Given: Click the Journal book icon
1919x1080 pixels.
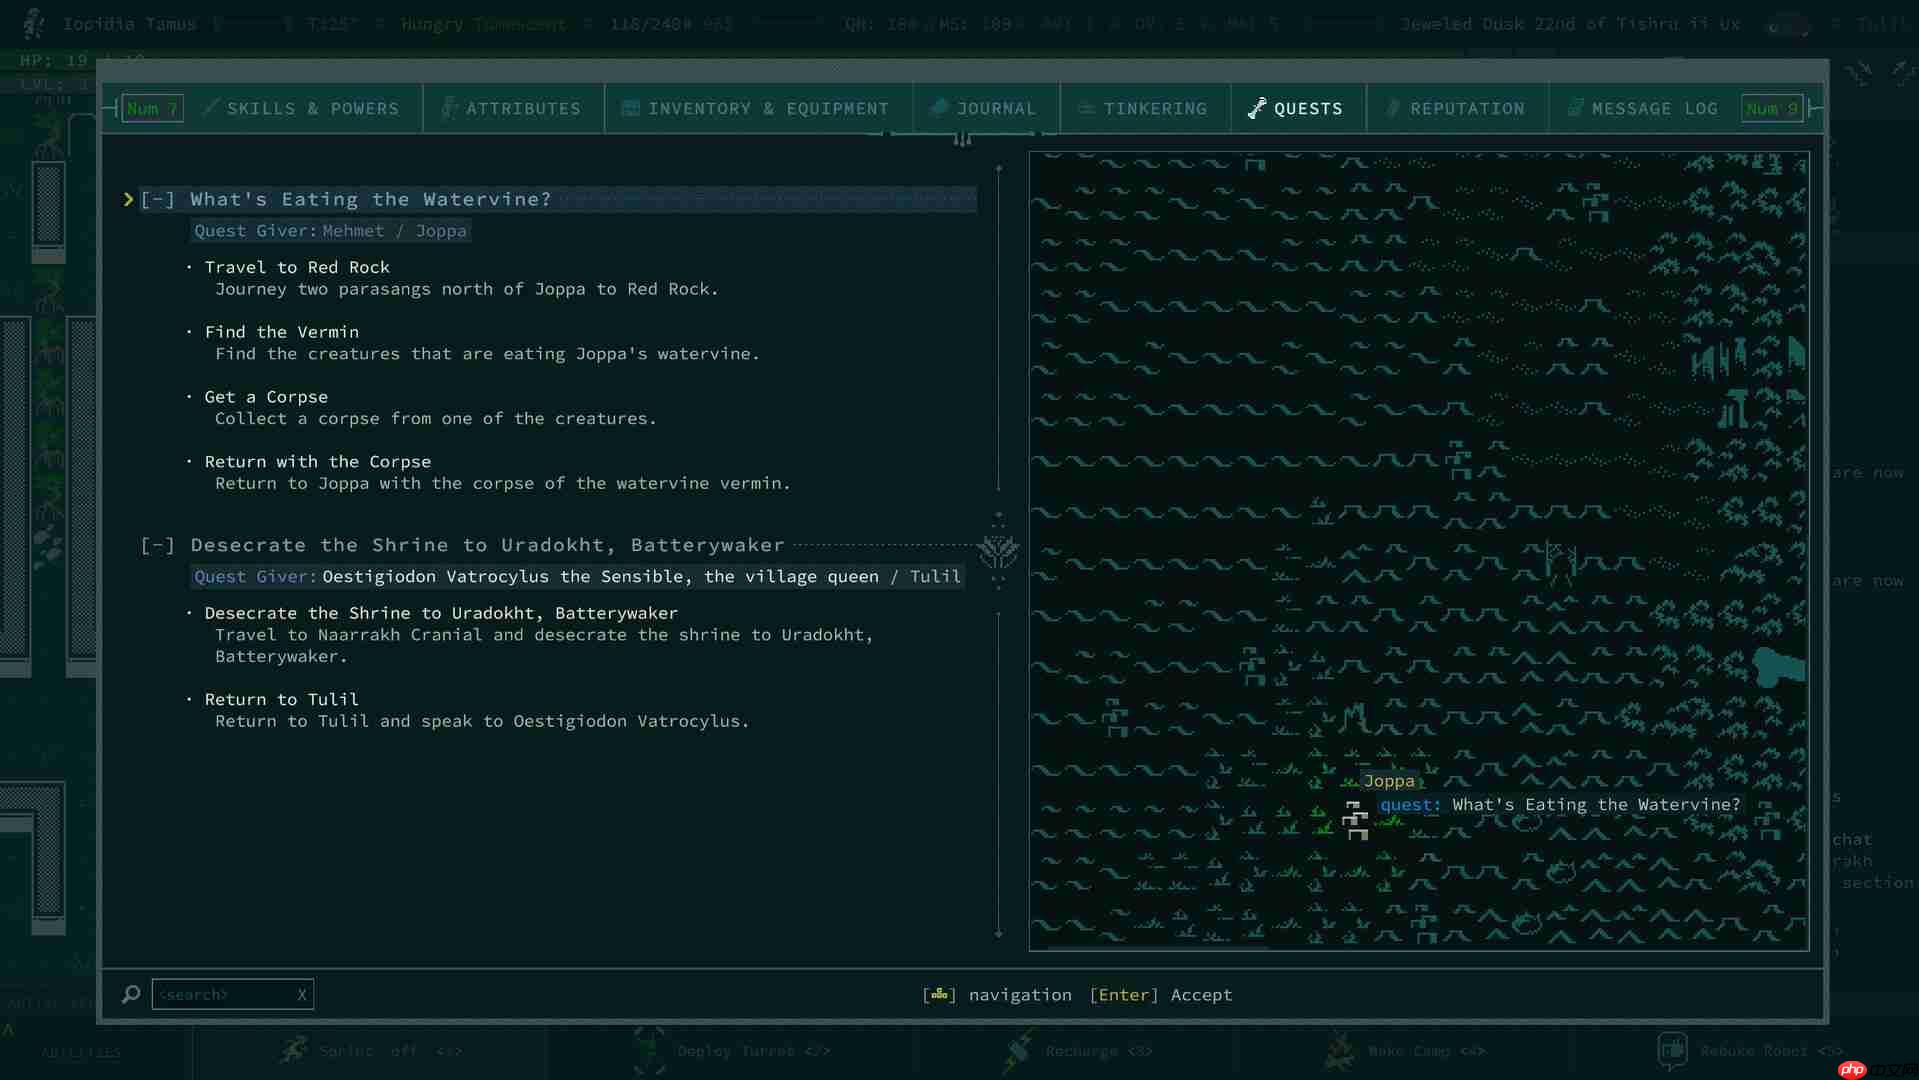Looking at the screenshot, I should coord(938,108).
